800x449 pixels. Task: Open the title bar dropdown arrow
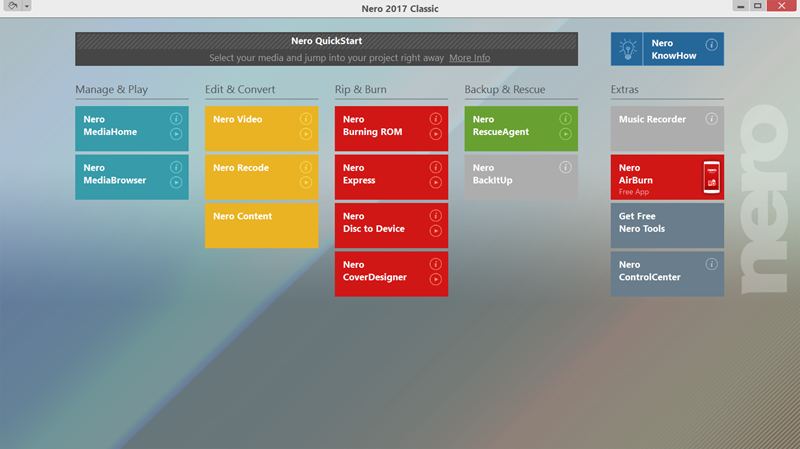(27, 6)
